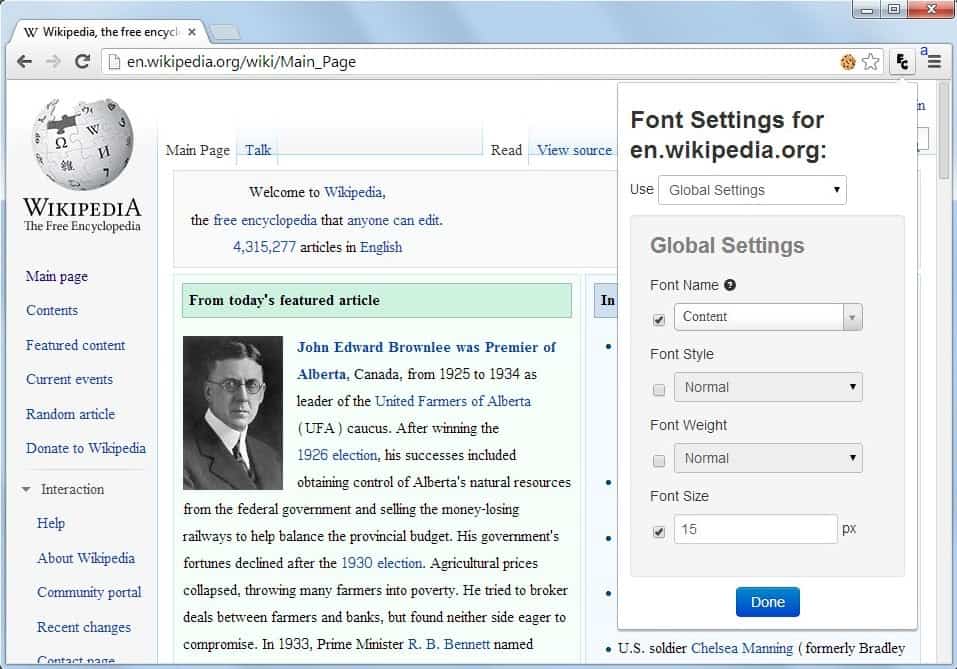Disable the Font Size checkbox
This screenshot has height=669, width=957.
[x=659, y=532]
